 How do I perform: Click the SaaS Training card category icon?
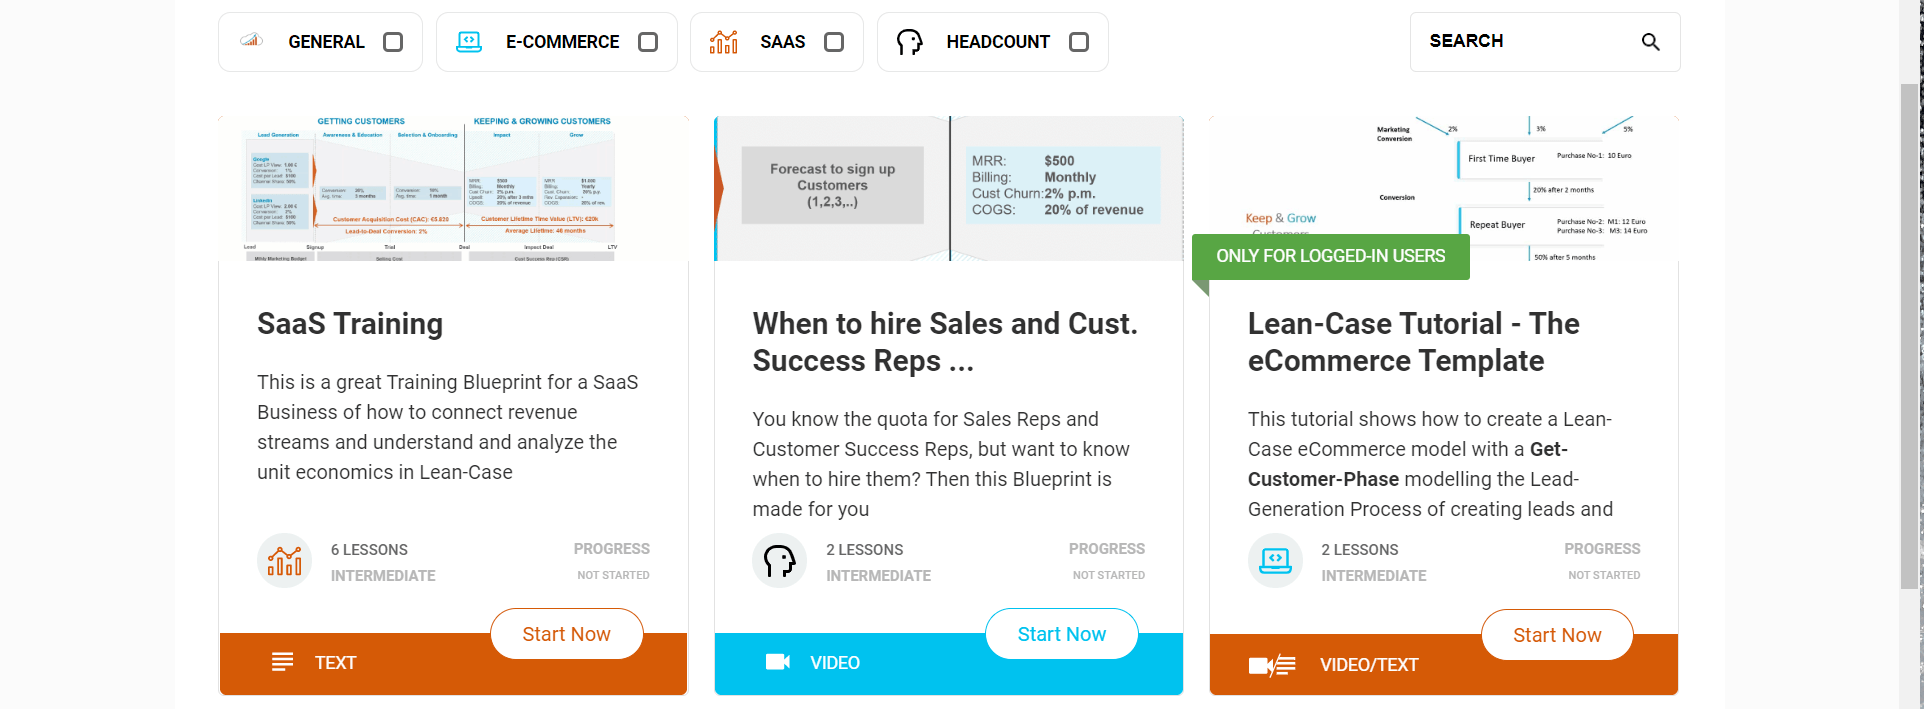click(x=284, y=561)
